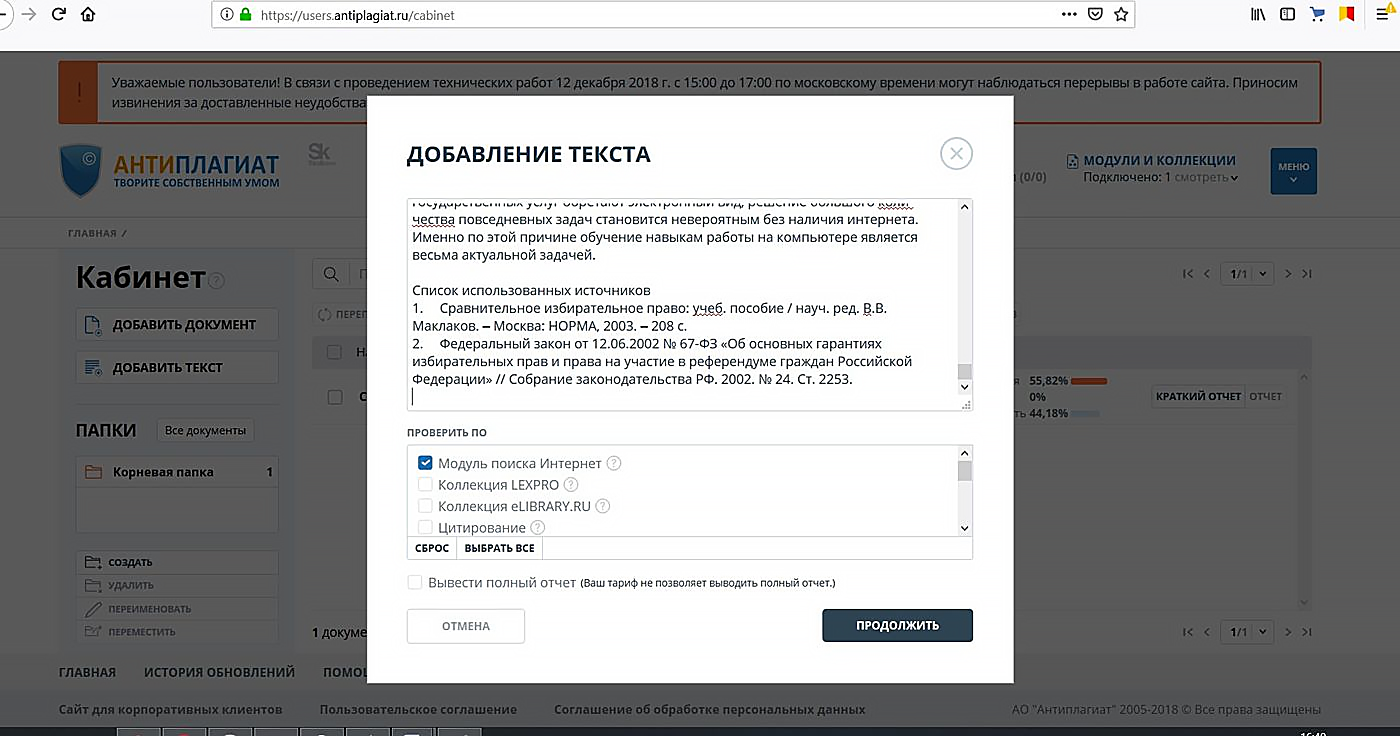Screen dimensions: 1400x736
Task: Click ОТМЕНА button
Action: pyautogui.click(x=466, y=626)
